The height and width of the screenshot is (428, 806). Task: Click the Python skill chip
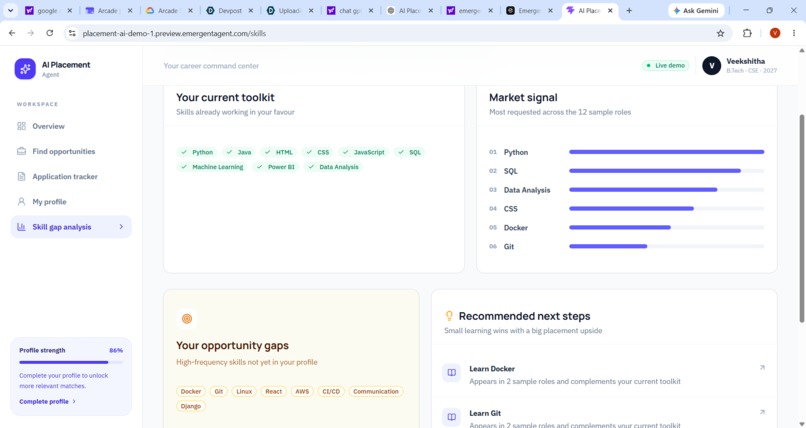(197, 152)
